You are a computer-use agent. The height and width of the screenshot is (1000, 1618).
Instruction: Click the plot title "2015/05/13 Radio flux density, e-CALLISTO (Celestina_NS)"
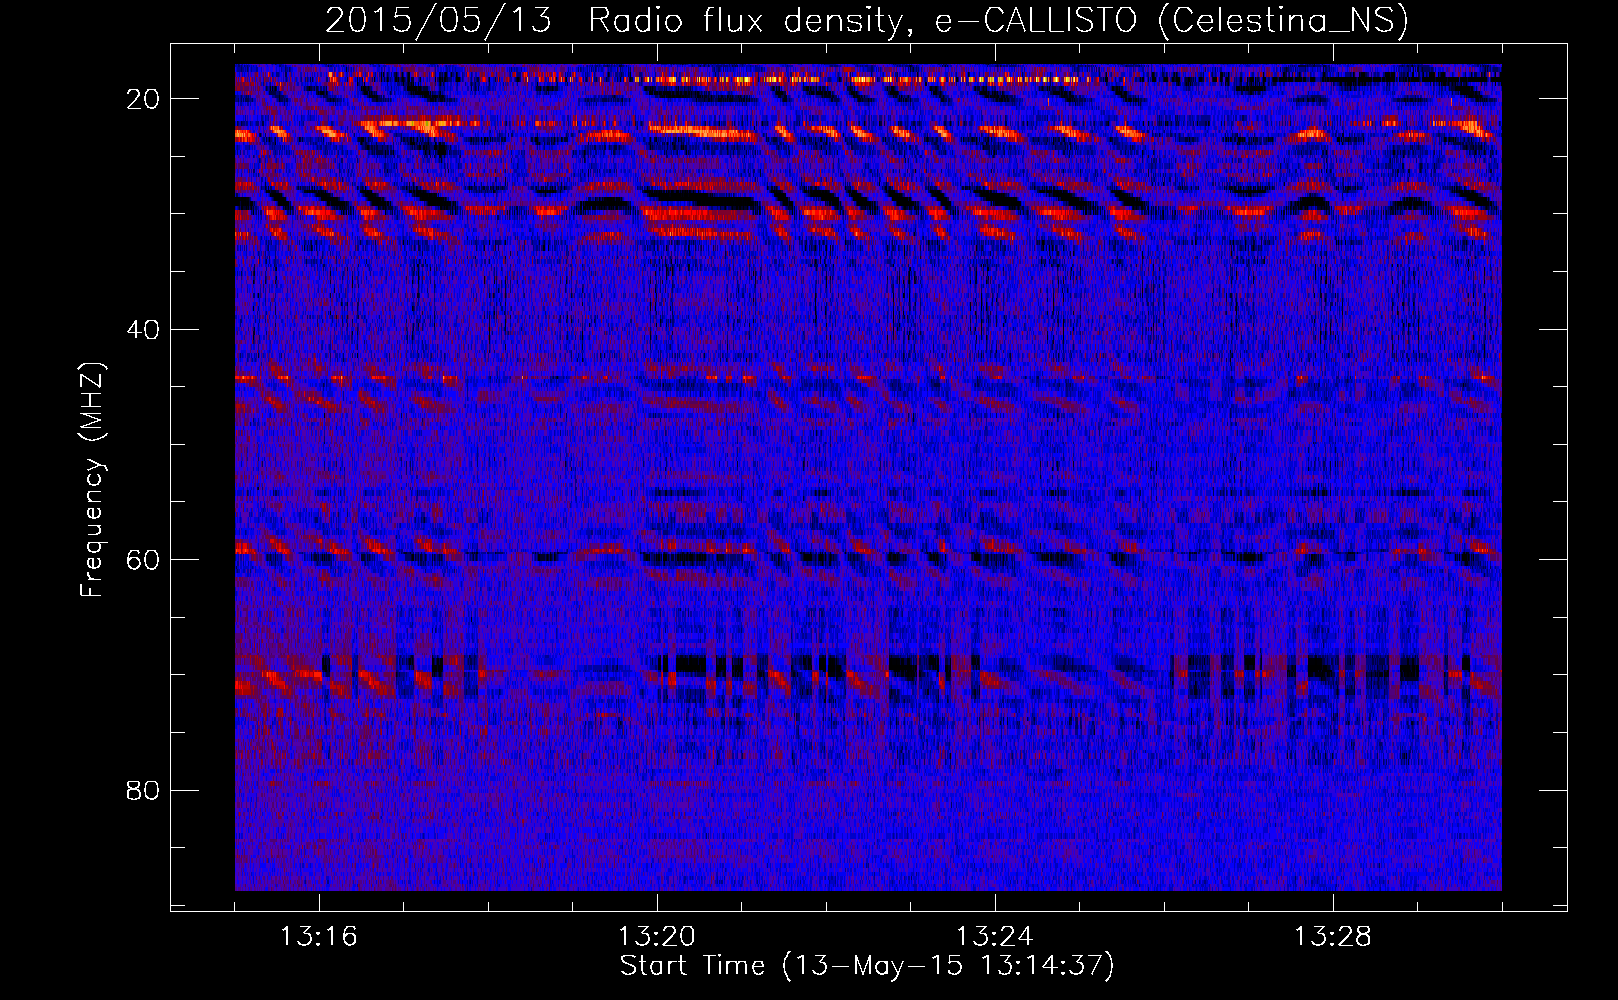[867, 20]
